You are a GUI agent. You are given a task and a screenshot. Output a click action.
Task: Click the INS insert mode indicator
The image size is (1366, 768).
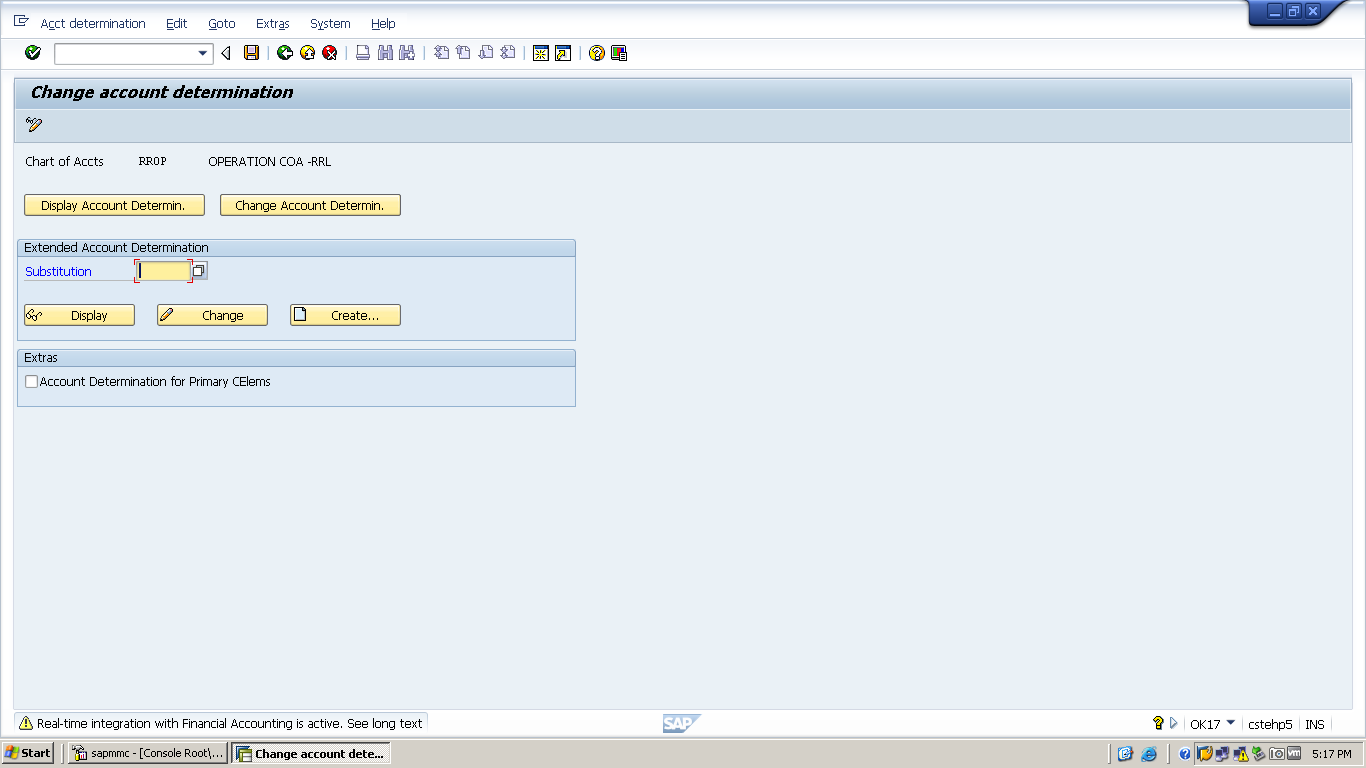(x=1314, y=724)
